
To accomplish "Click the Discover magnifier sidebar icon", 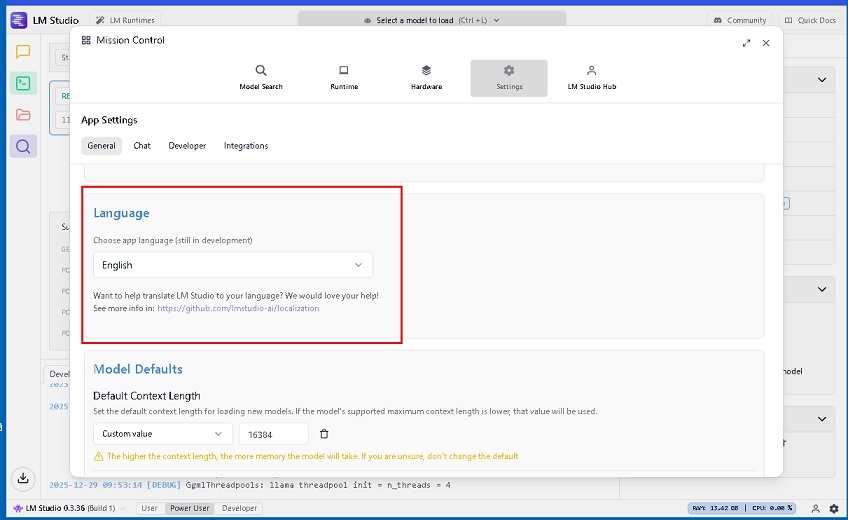I will point(23,146).
